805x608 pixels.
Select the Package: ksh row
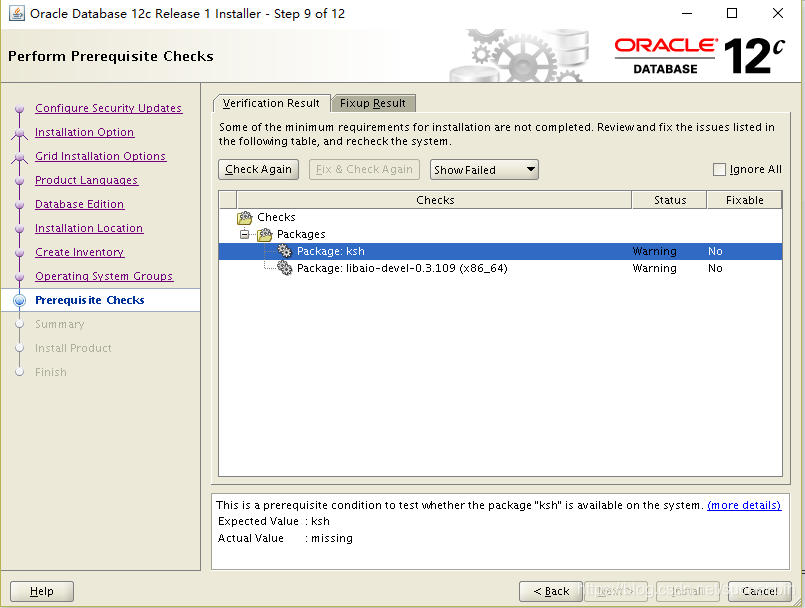[500, 251]
